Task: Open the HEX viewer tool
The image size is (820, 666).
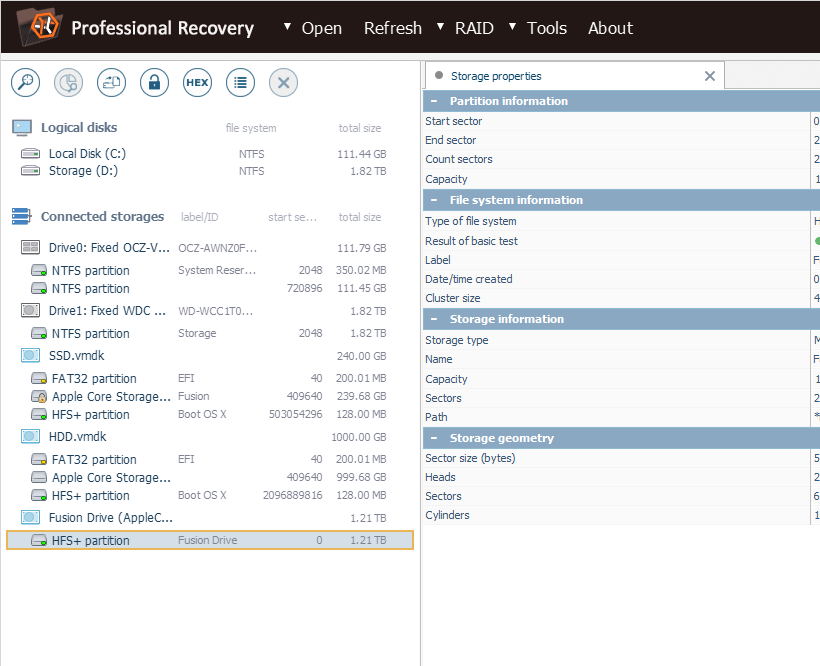Action: tap(197, 83)
